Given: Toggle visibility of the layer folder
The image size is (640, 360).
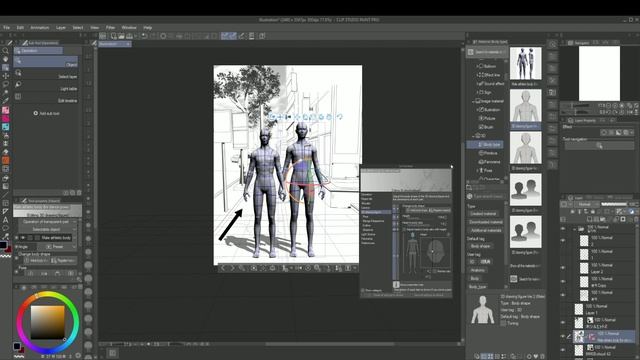Looking at the screenshot, I should coord(563,229).
